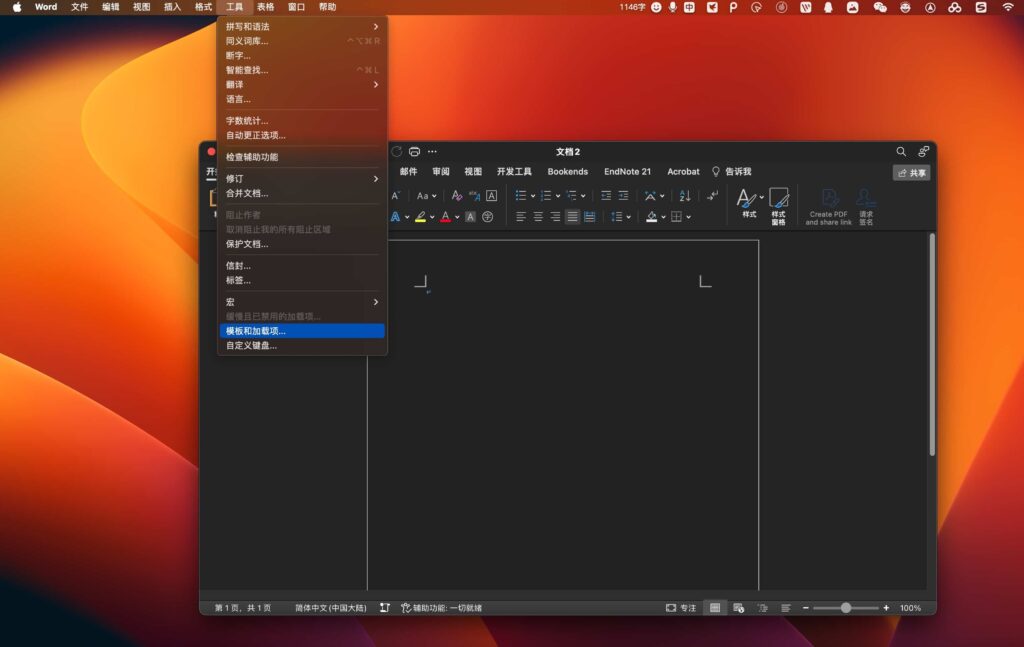Viewport: 1024px width, 647px height.
Task: Open the font color dropdown arrow
Action: 457,216
